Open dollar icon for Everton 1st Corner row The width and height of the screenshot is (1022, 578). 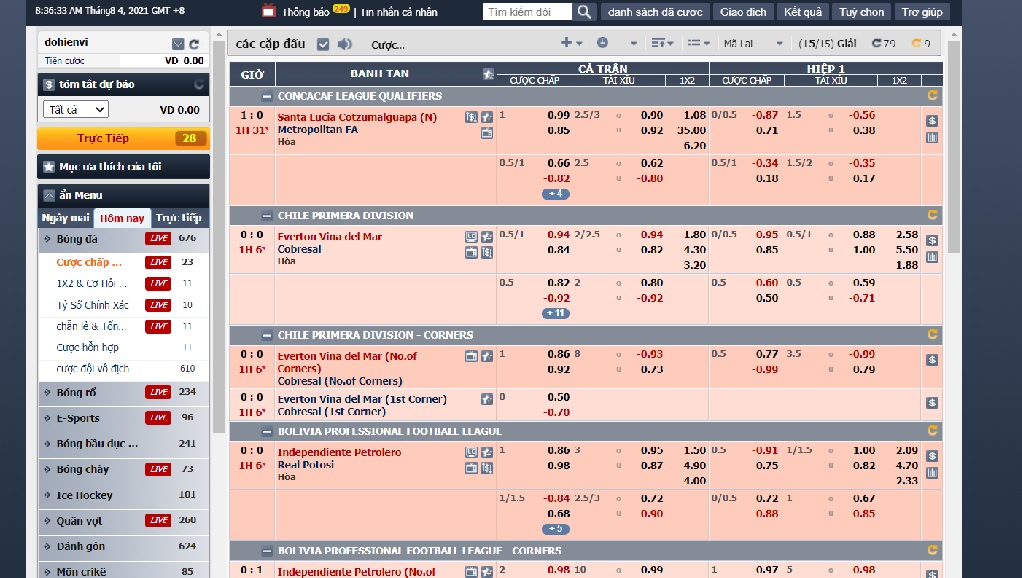tap(932, 403)
